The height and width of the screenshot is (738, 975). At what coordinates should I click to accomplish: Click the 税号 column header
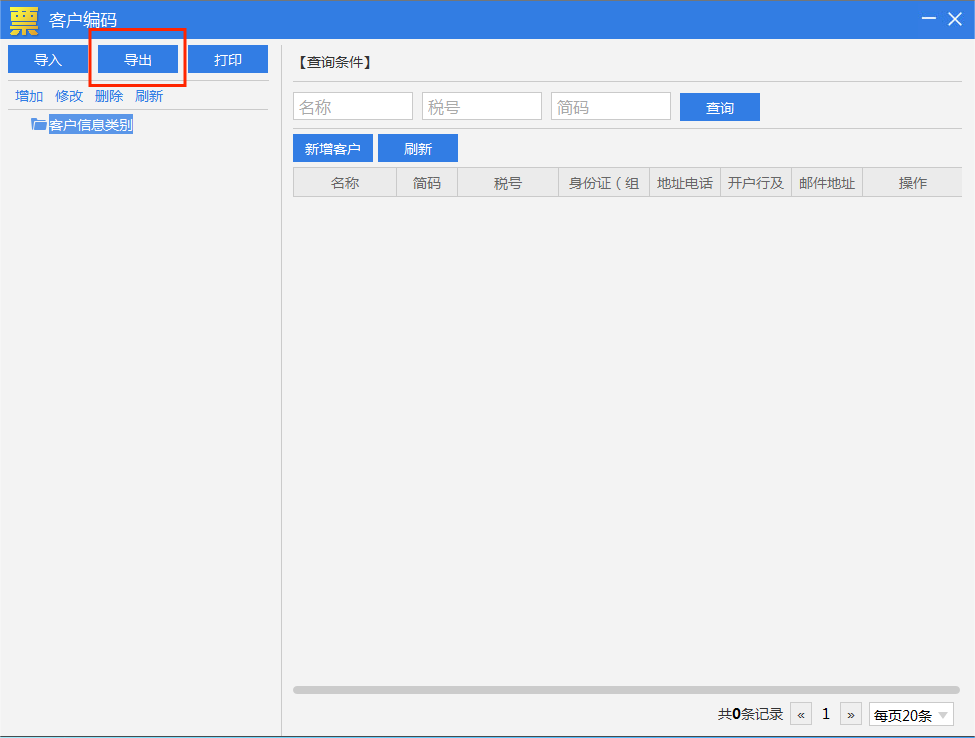tap(508, 182)
